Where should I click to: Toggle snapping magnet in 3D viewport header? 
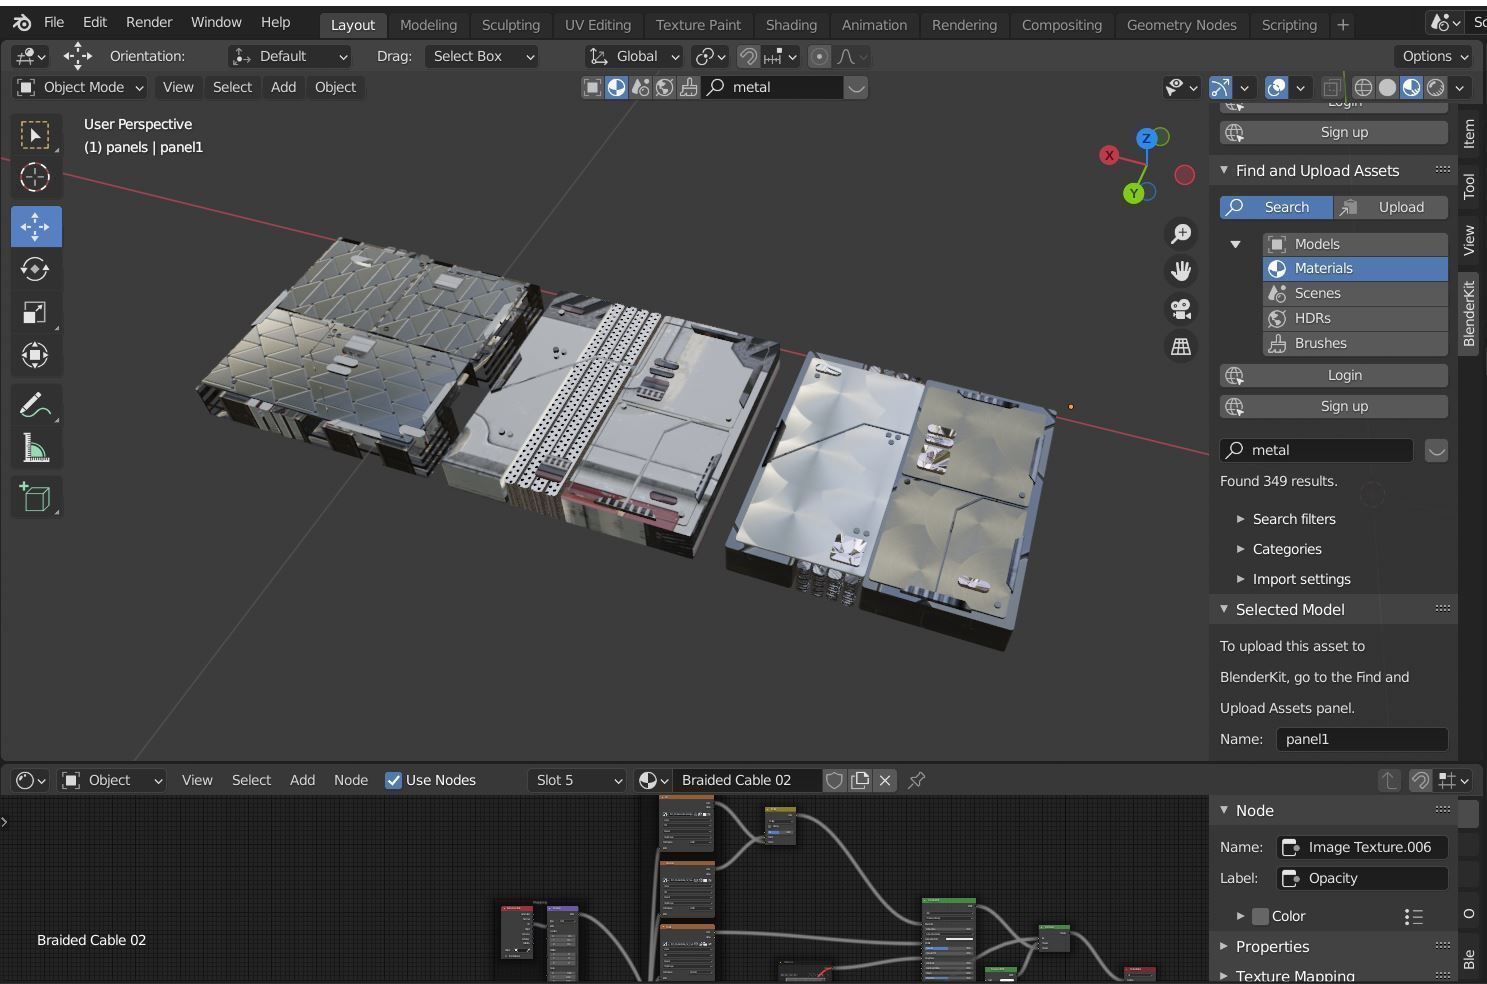(x=748, y=57)
